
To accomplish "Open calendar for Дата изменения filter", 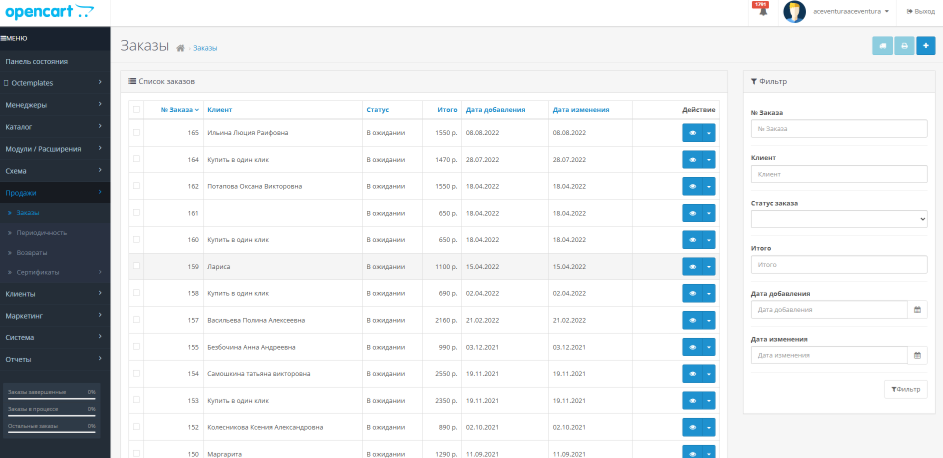I will click(x=917, y=355).
